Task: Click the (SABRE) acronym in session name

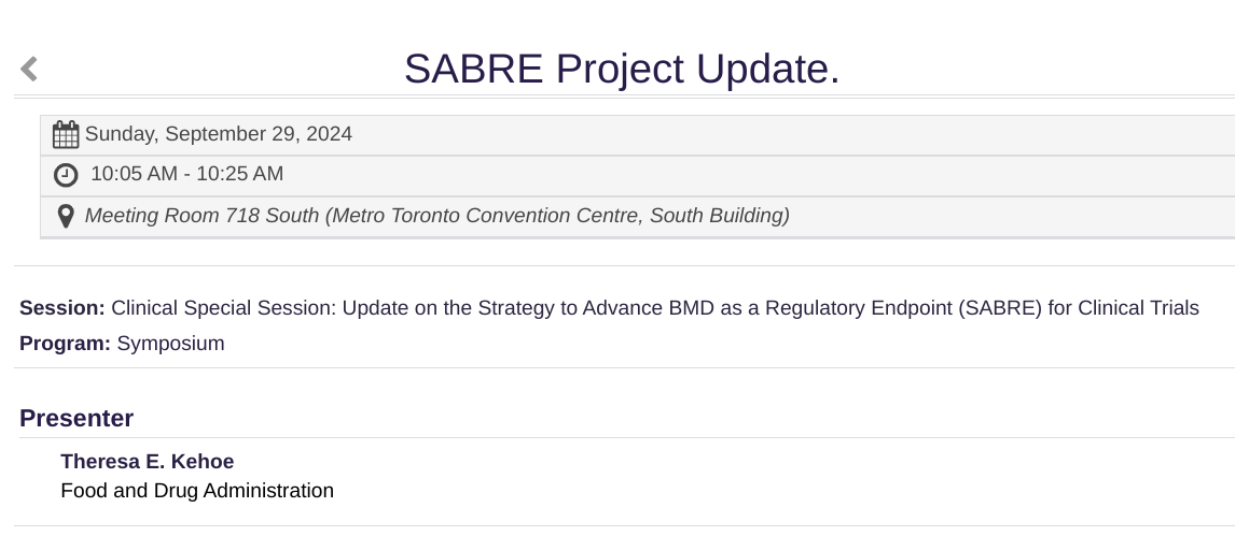Action: point(1000,308)
